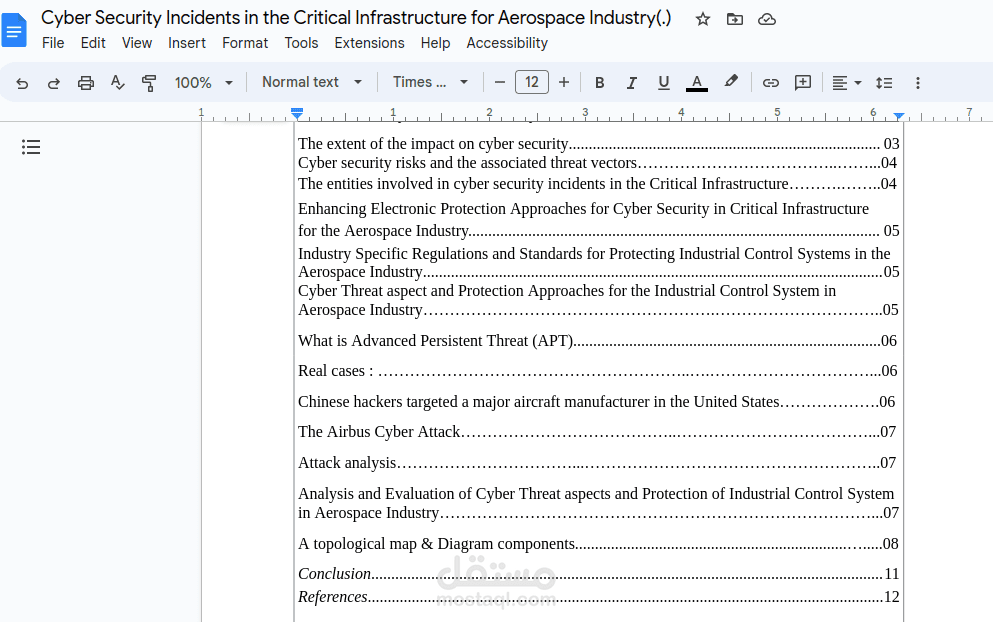Image resolution: width=993 pixels, height=622 pixels.
Task: Decrease the font size
Action: coord(500,82)
